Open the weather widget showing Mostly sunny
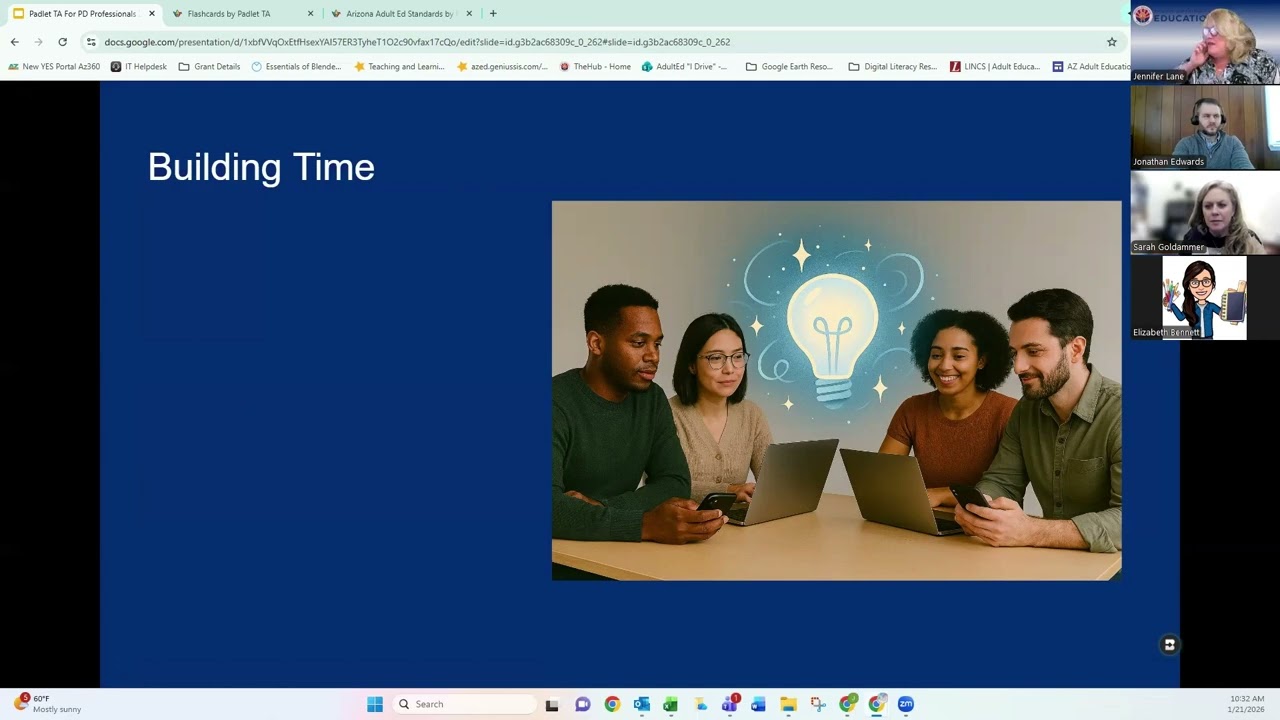Image resolution: width=1280 pixels, height=720 pixels. coord(48,704)
